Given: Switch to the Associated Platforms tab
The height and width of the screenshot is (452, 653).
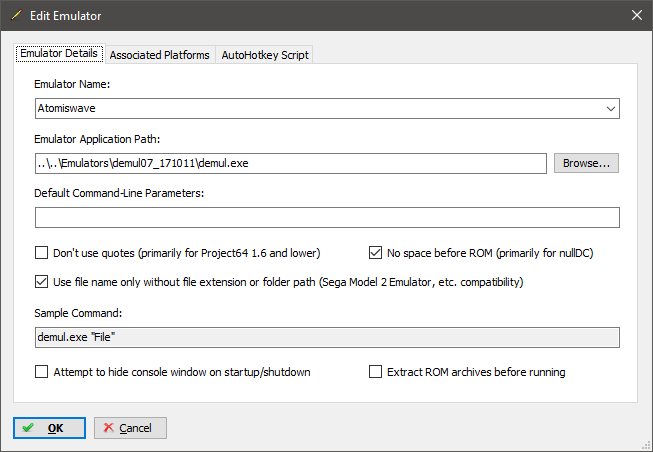Looking at the screenshot, I should click(160, 55).
